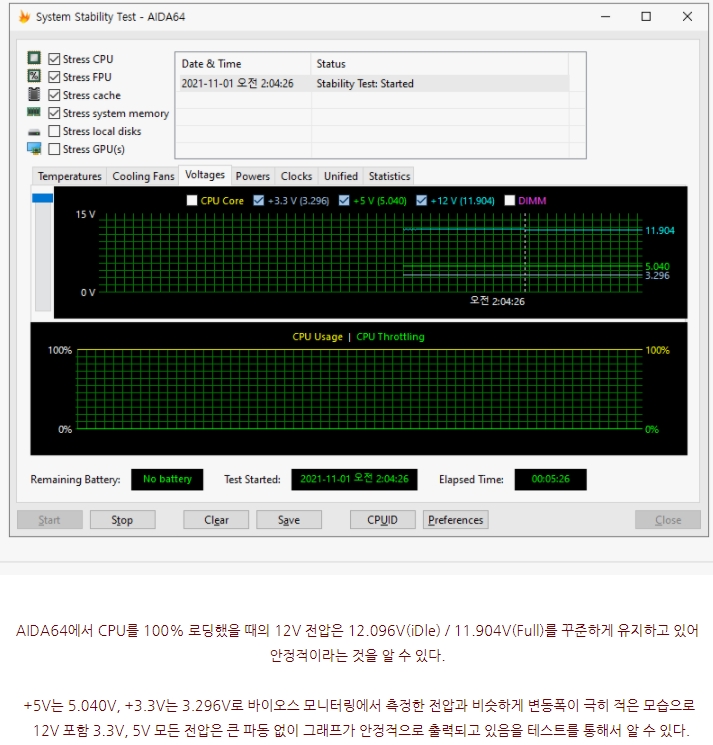Click the CPU Usage graph label

click(x=317, y=337)
